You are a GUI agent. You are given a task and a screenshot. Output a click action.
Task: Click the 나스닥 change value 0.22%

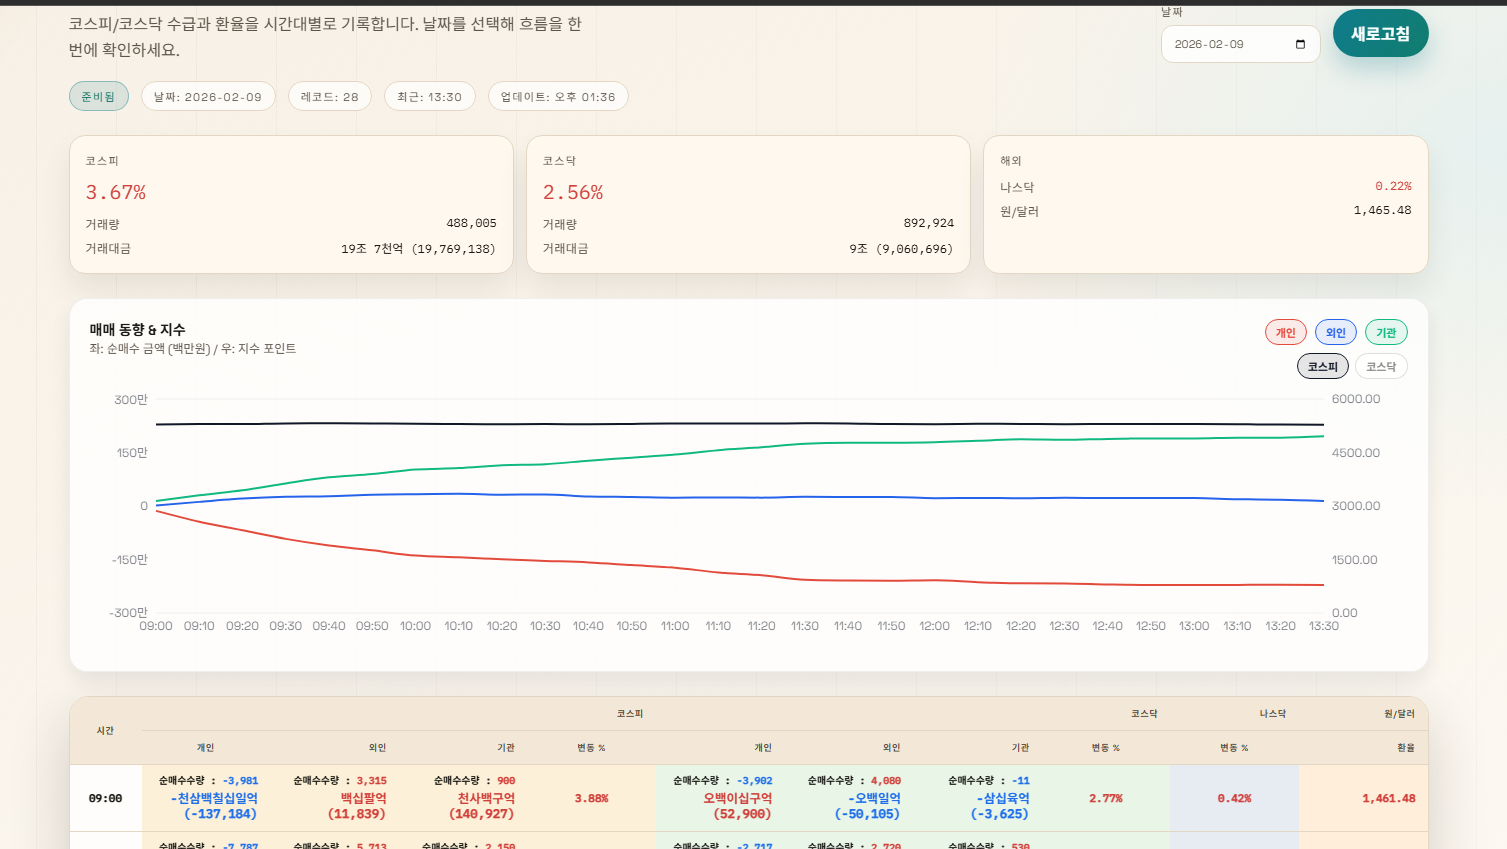(1393, 186)
